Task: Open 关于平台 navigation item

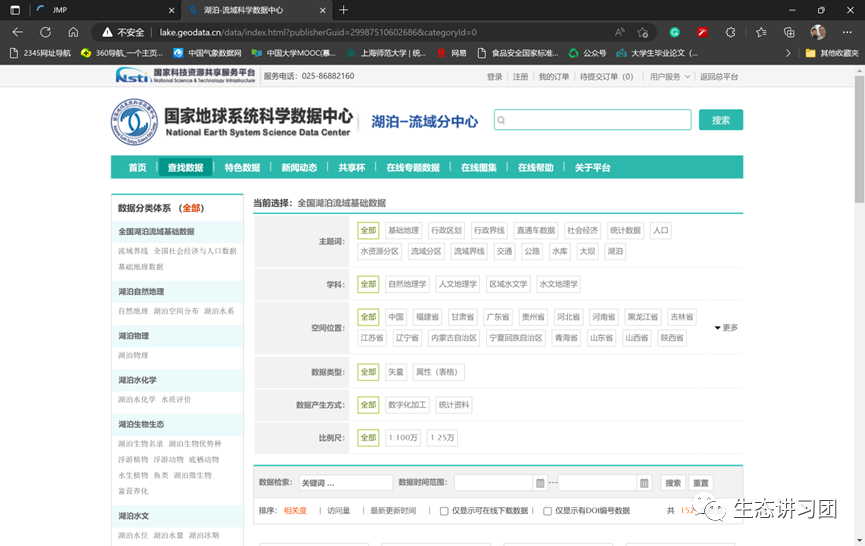Action: click(592, 168)
